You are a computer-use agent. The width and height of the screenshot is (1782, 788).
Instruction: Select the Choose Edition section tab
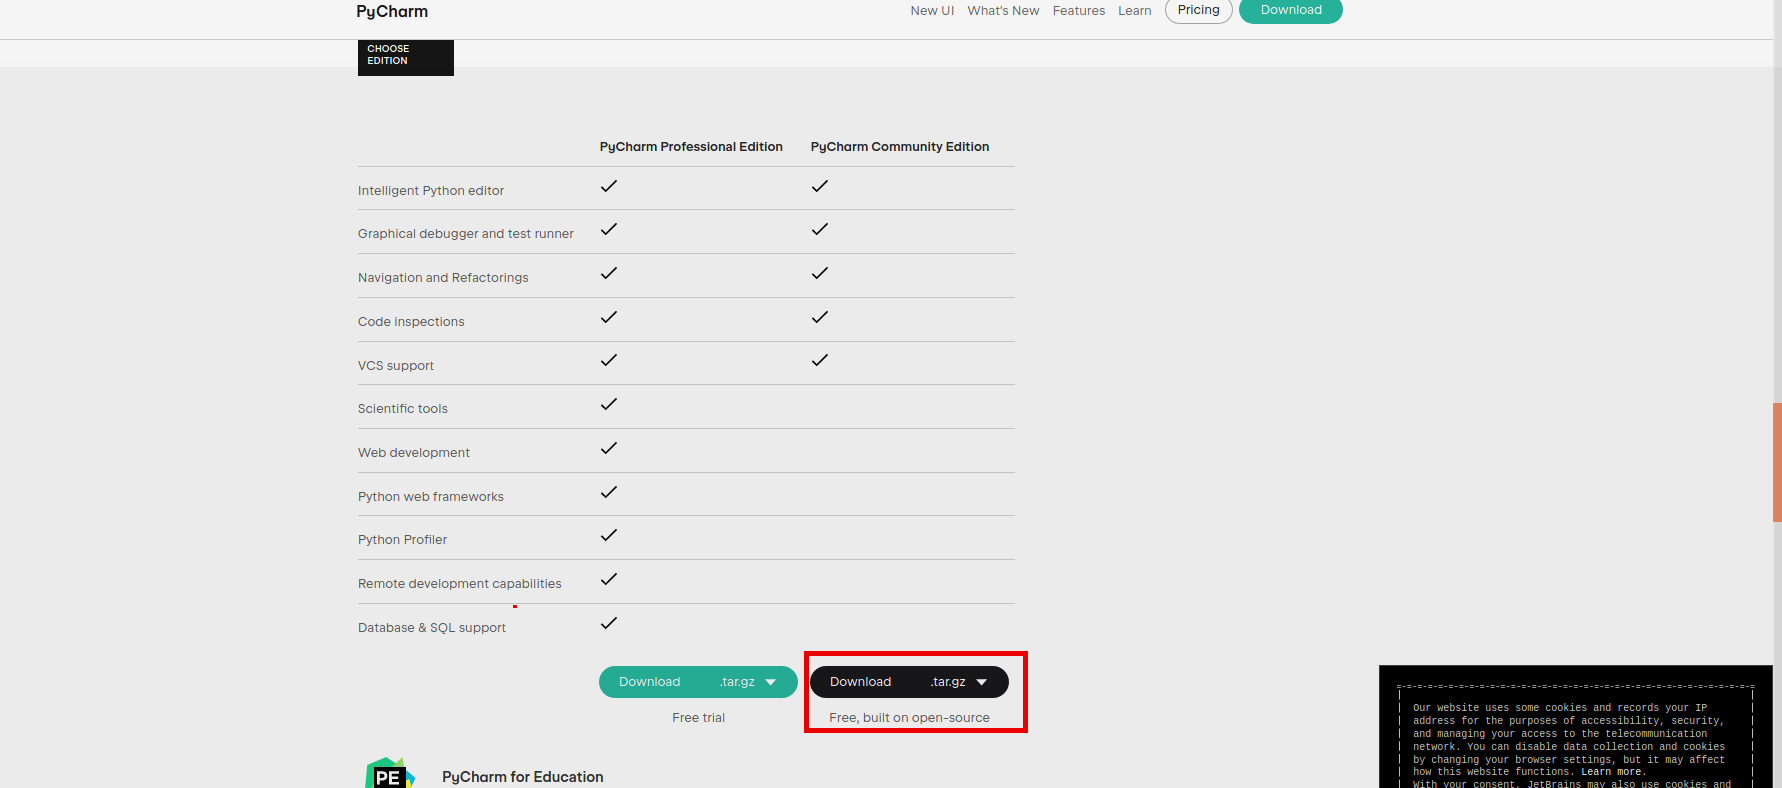(406, 56)
